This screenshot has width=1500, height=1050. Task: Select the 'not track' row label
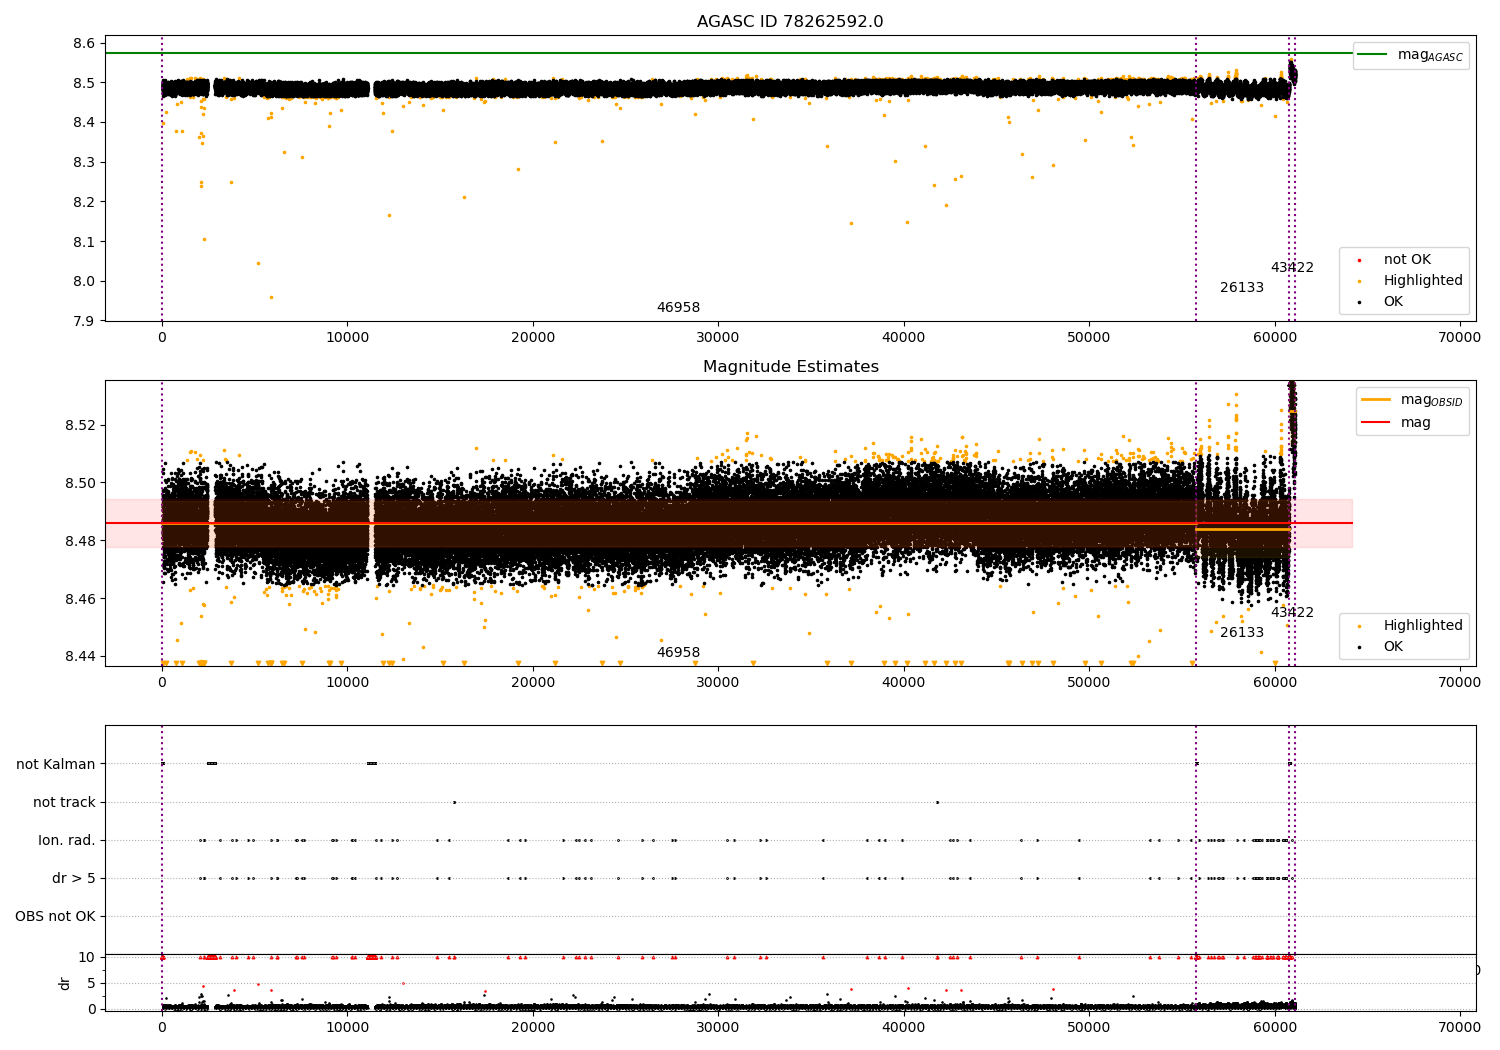64,803
